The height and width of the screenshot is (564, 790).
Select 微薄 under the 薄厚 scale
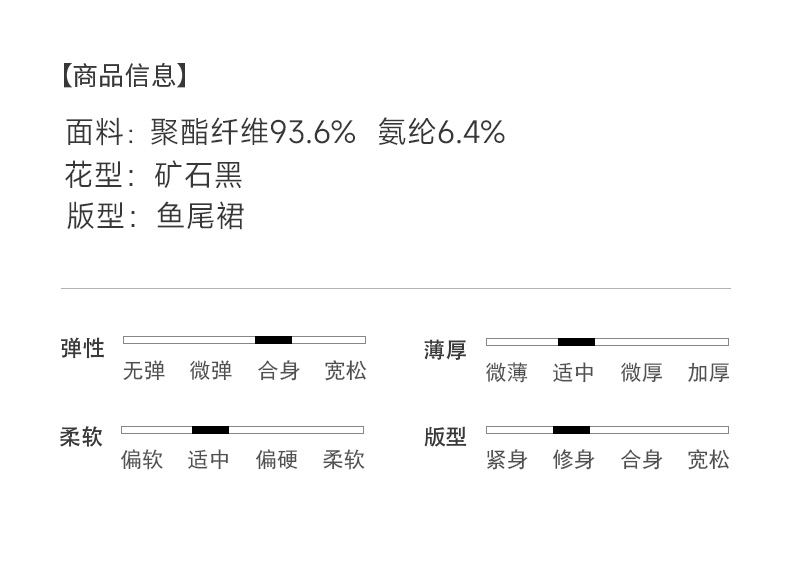coord(506,373)
